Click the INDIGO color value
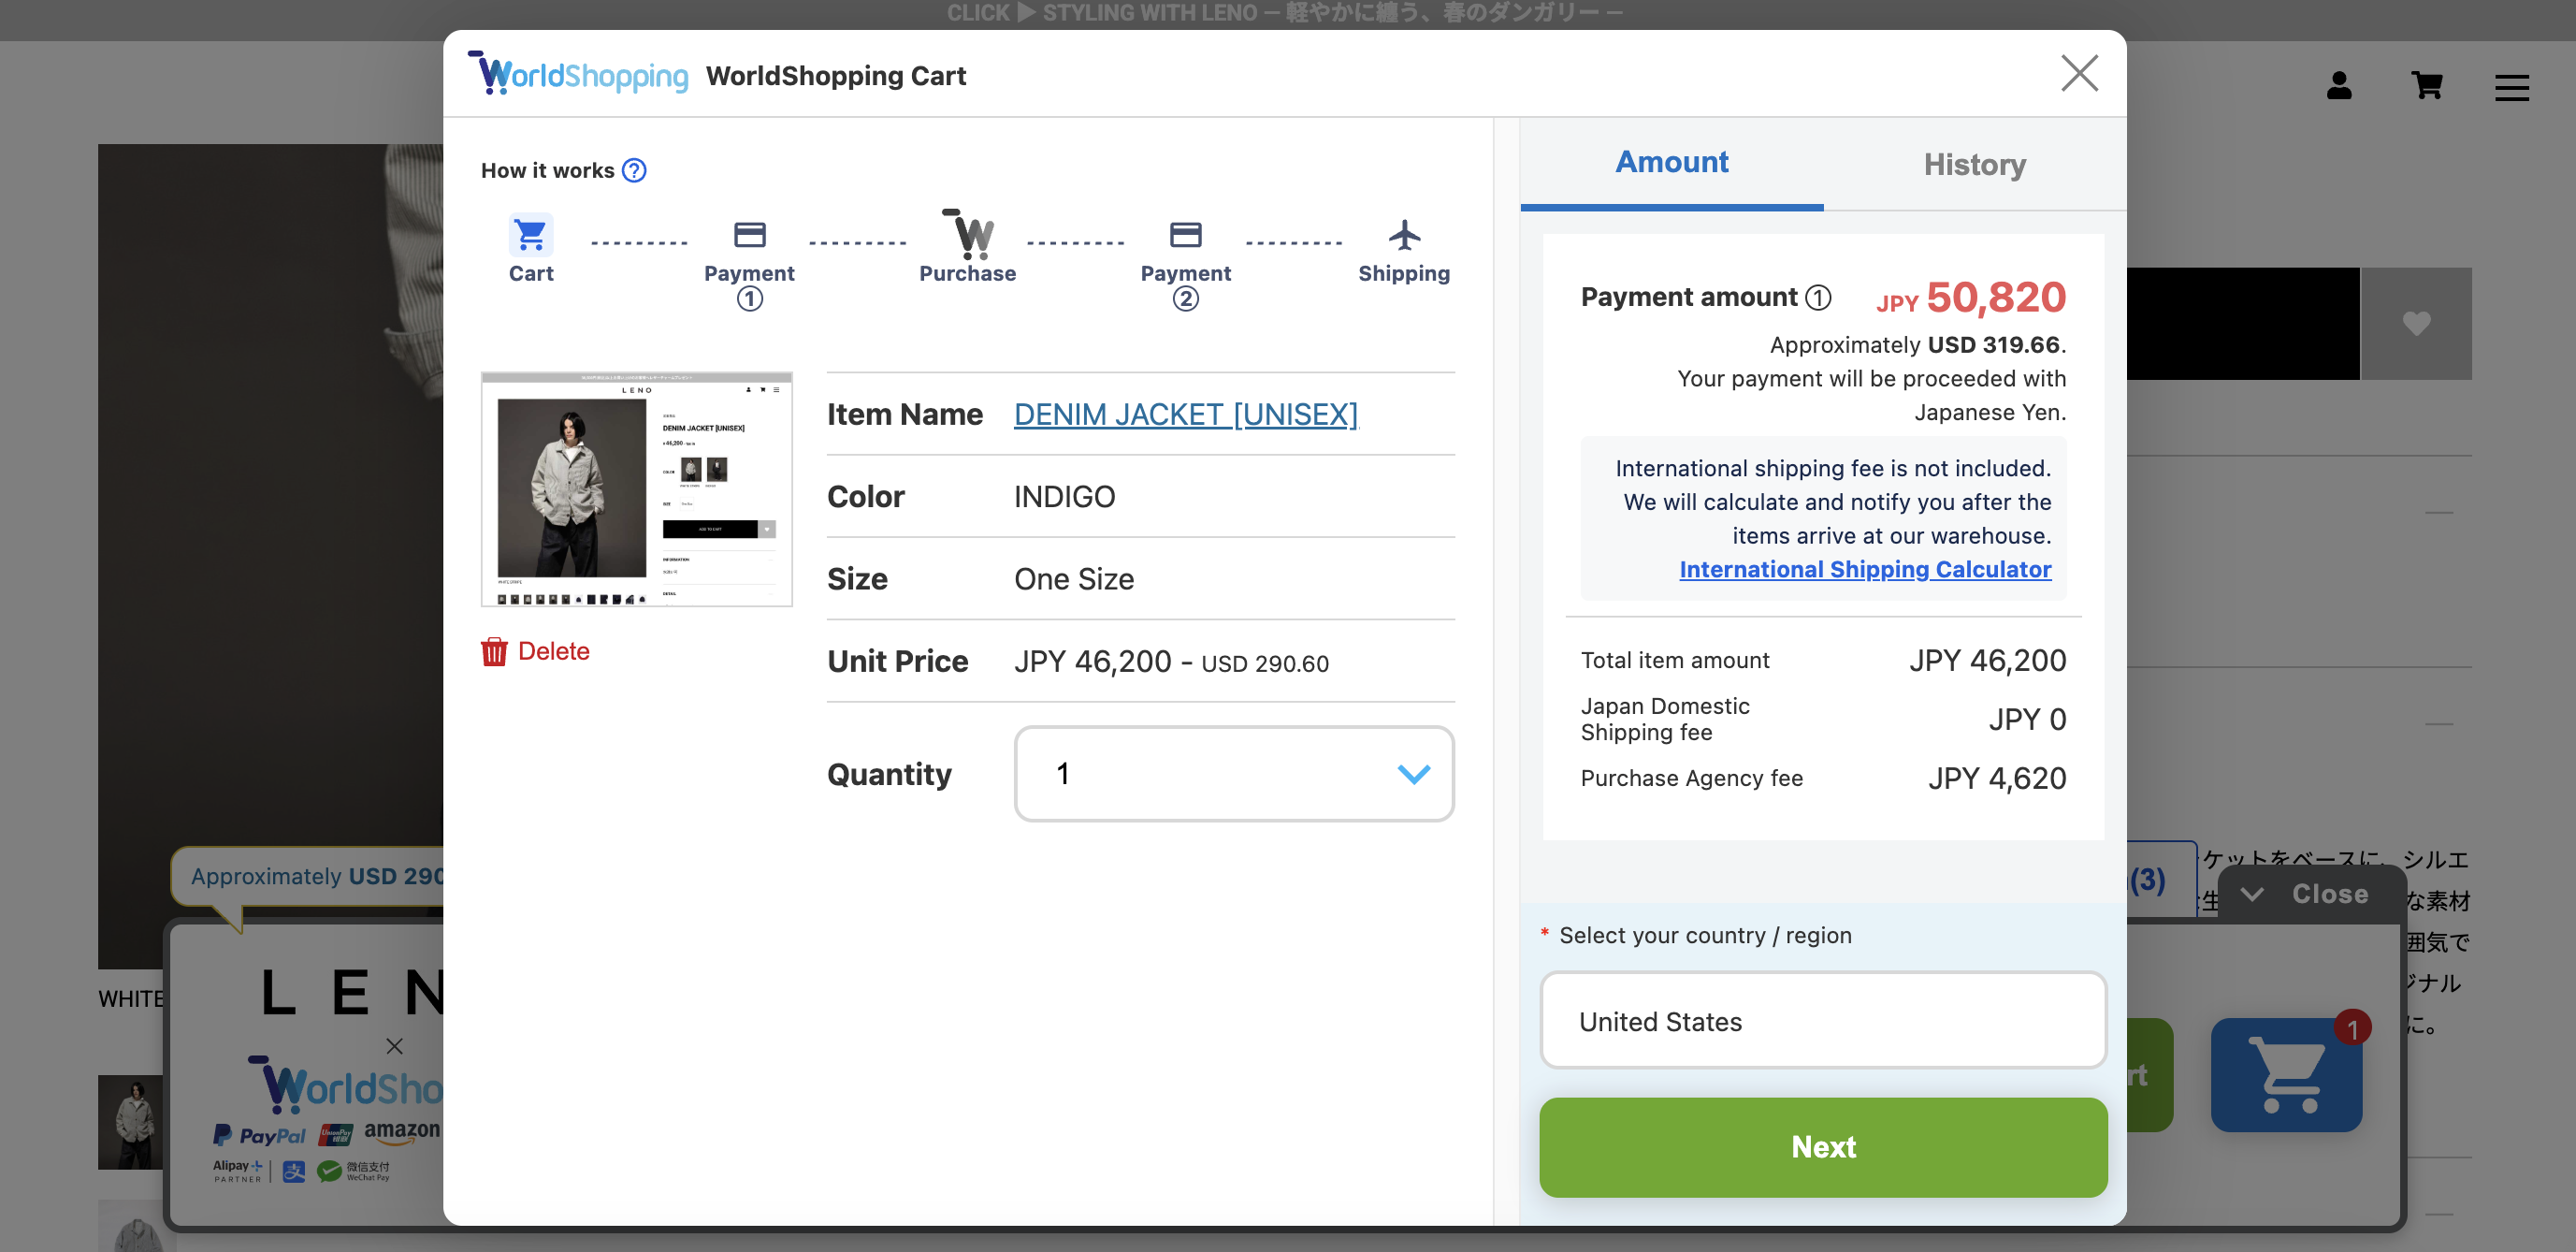Screen dimensions: 2576x1252 [1064, 496]
